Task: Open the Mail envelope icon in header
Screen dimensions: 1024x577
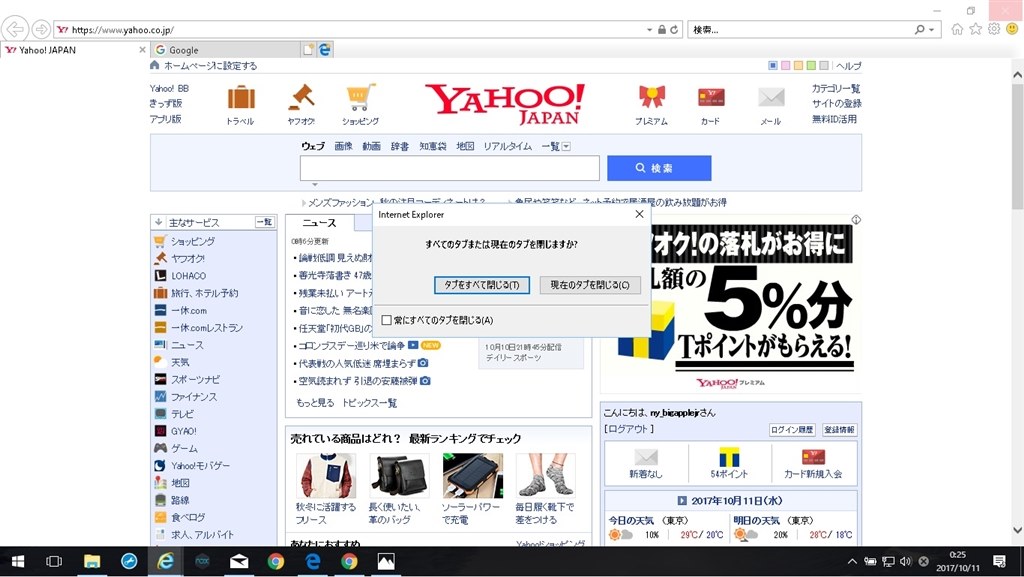Action: point(771,98)
